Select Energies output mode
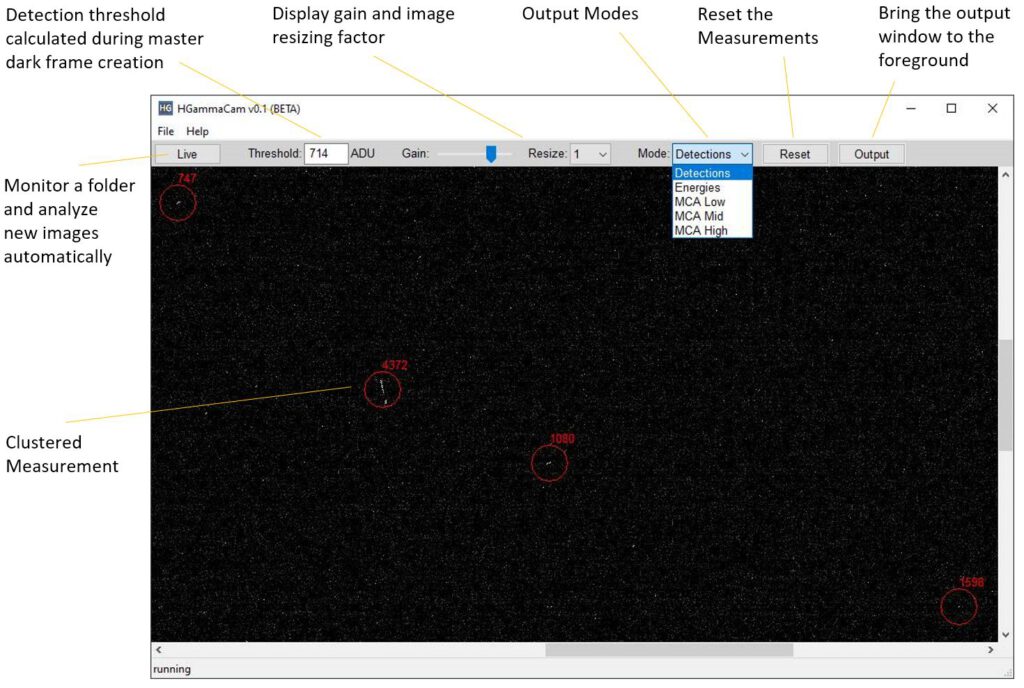The image size is (1024, 688). 712,187
